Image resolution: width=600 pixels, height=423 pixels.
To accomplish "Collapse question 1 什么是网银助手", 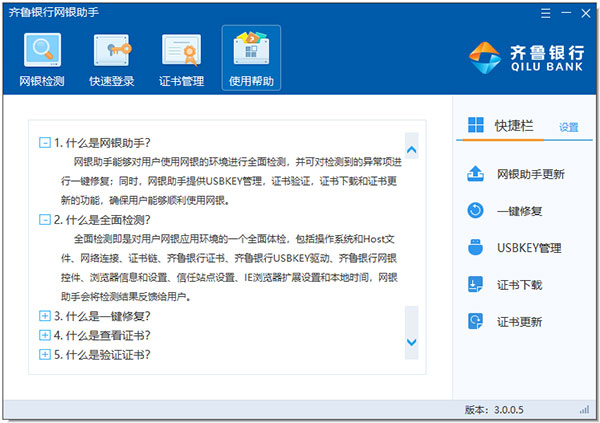I will click(45, 143).
